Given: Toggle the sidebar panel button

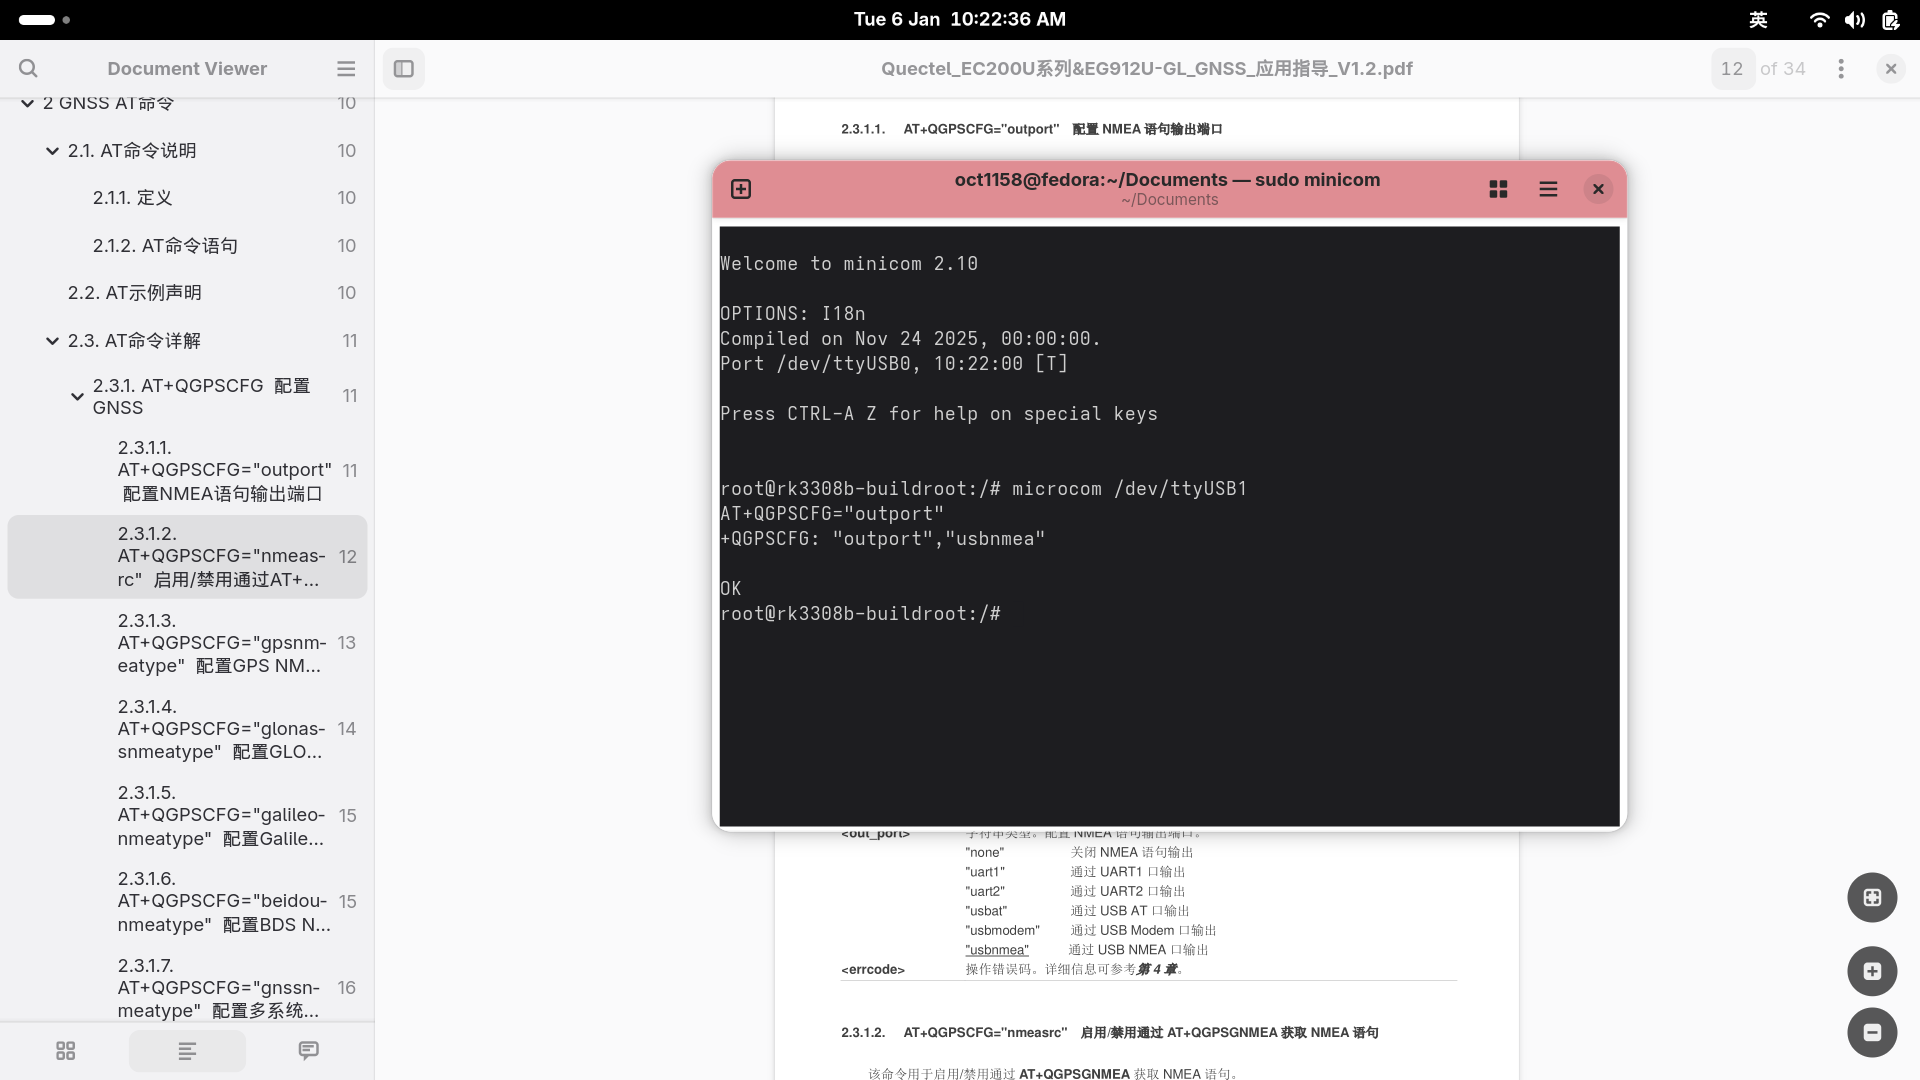Looking at the screenshot, I should pyautogui.click(x=404, y=68).
